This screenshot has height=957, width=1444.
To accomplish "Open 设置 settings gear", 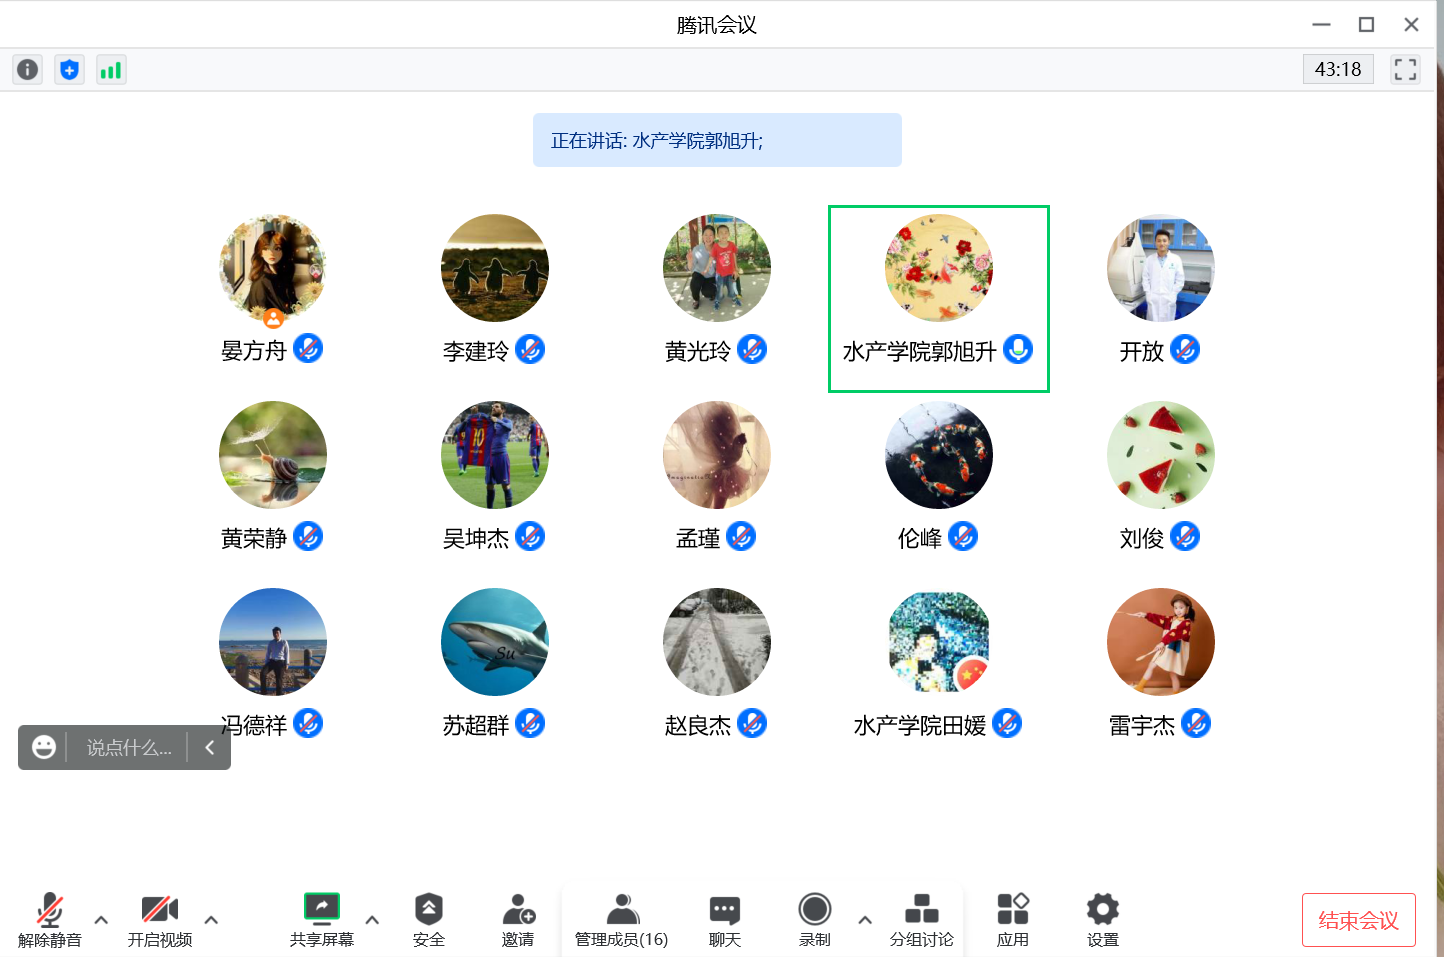I will tap(1102, 919).
